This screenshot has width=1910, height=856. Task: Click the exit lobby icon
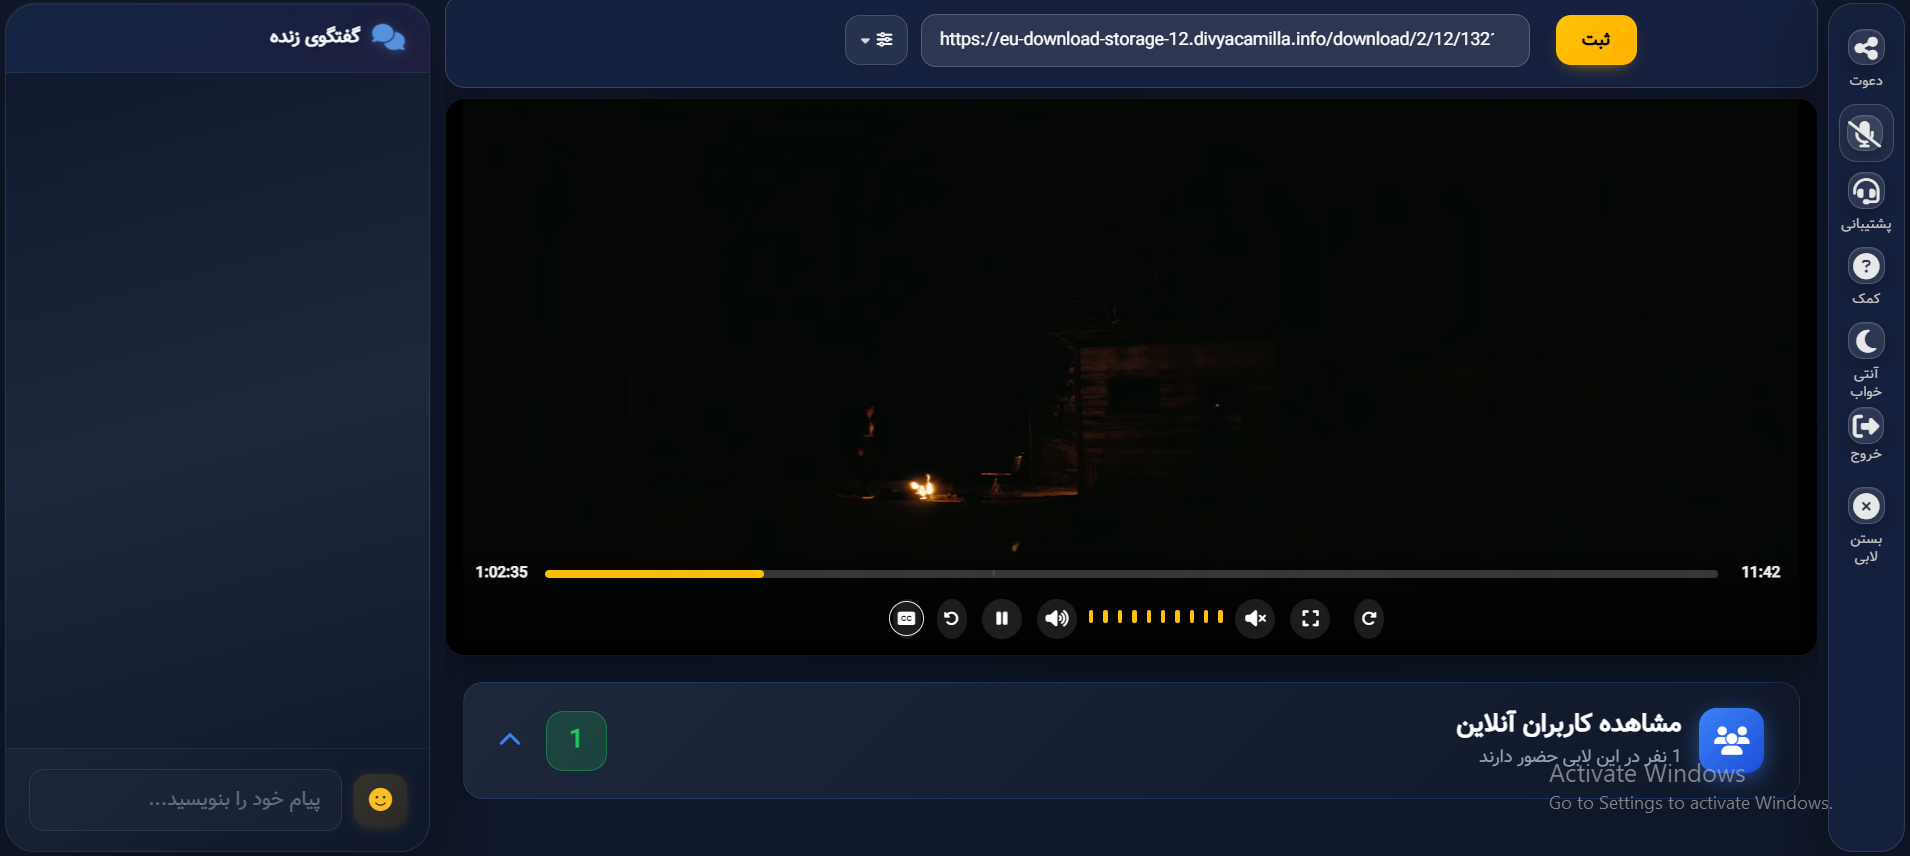click(1865, 427)
